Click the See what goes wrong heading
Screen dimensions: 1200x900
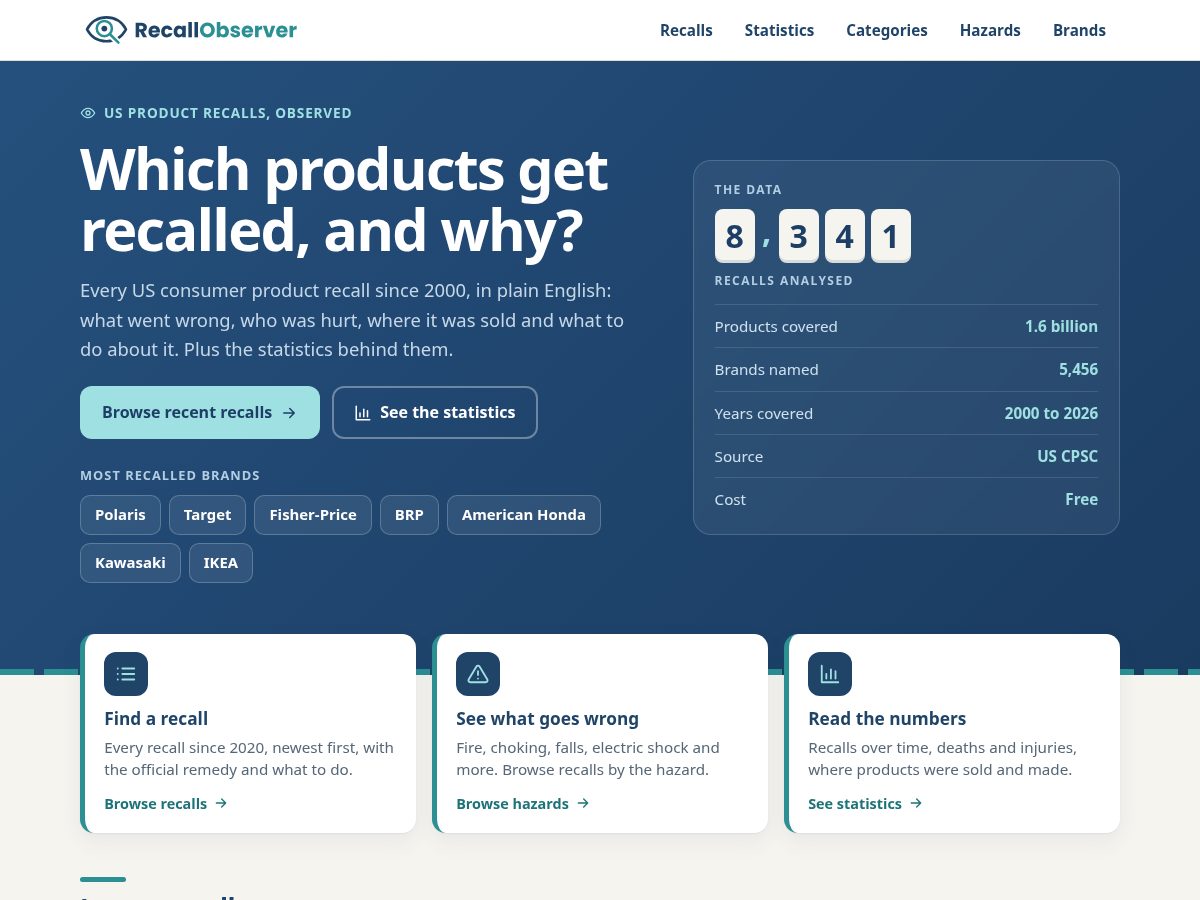547,718
